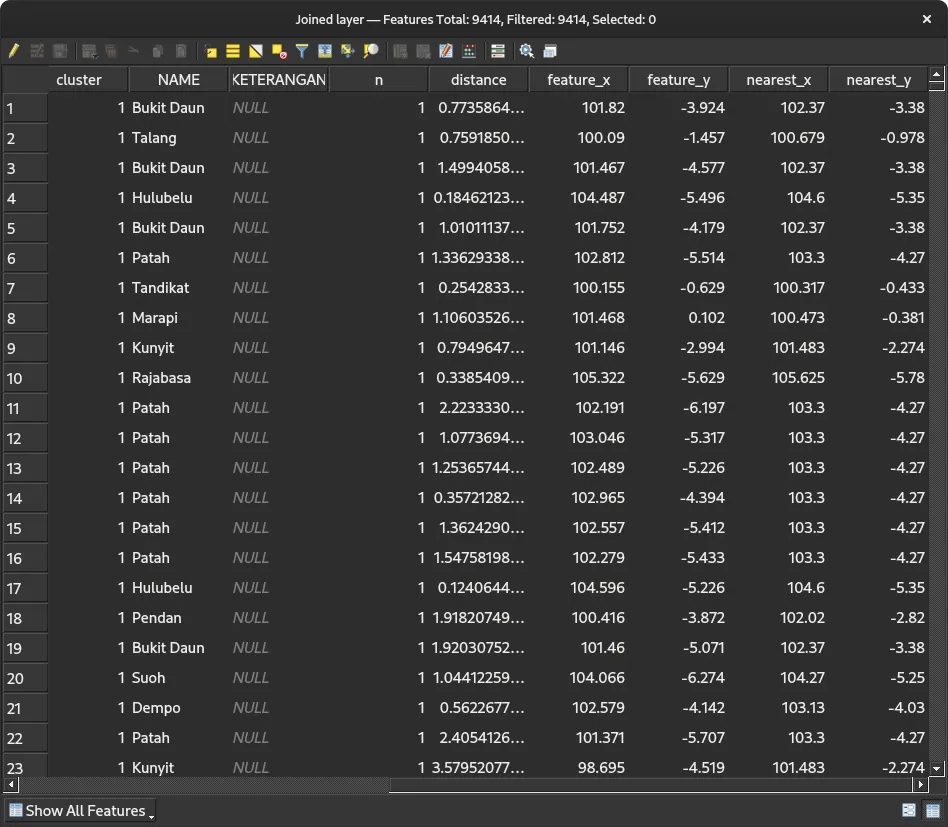Image resolution: width=948 pixels, height=827 pixels.
Task: Select all features in the layer
Action: pyautogui.click(x=231, y=51)
